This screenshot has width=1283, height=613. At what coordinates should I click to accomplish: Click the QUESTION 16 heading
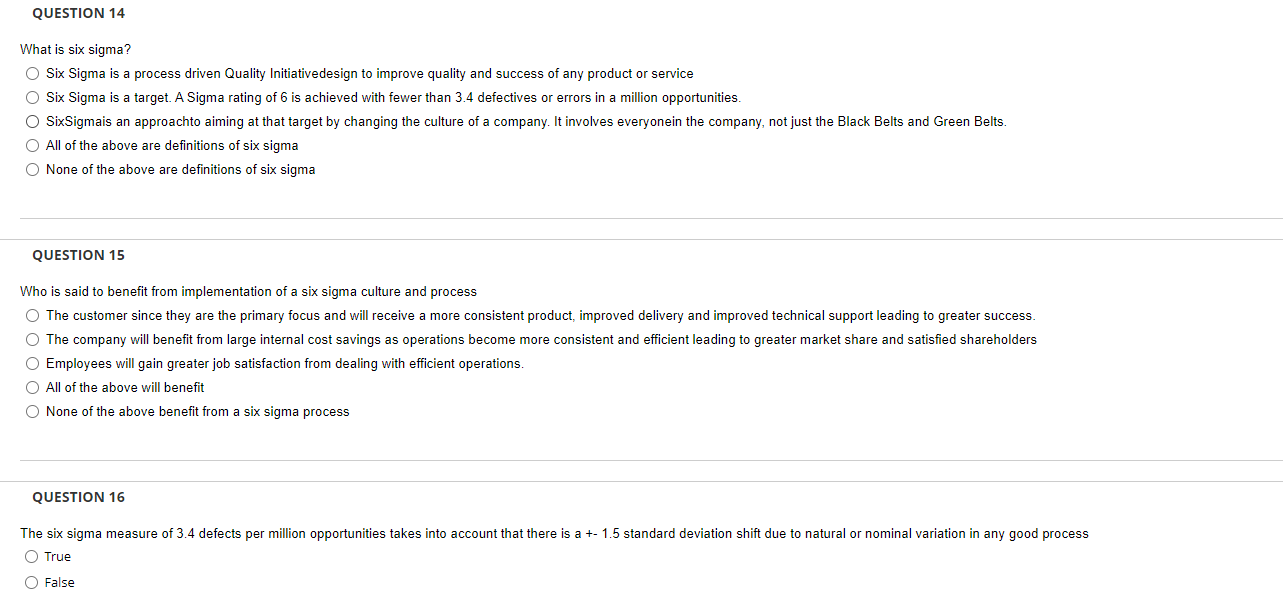point(78,497)
